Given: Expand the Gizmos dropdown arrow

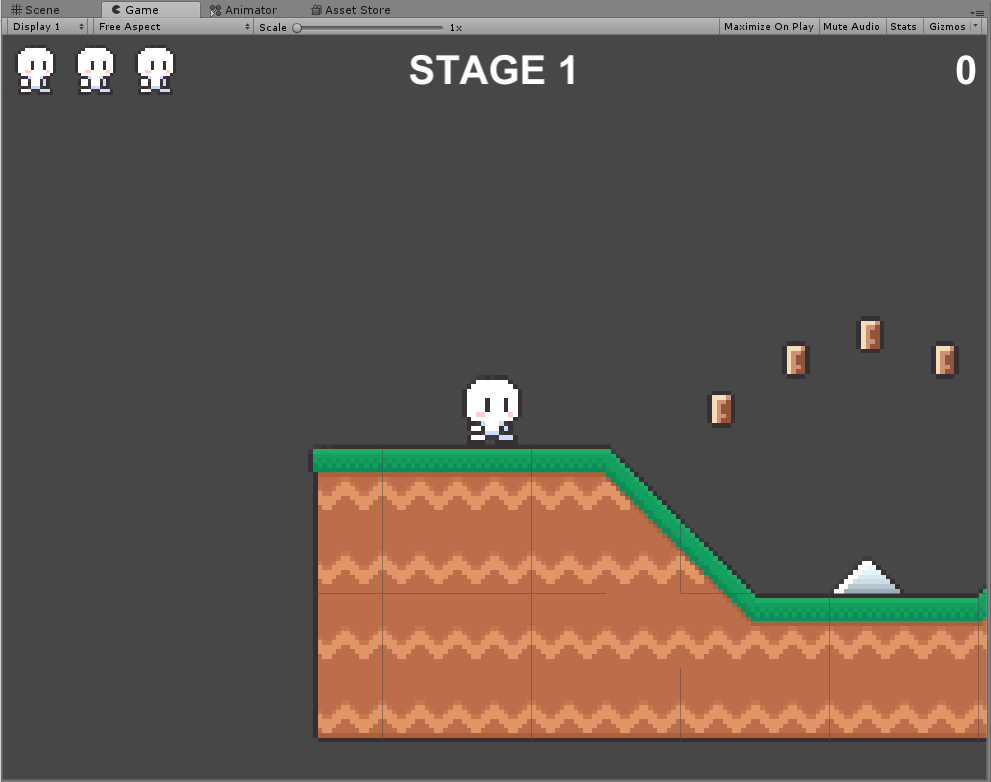Looking at the screenshot, I should tap(975, 27).
